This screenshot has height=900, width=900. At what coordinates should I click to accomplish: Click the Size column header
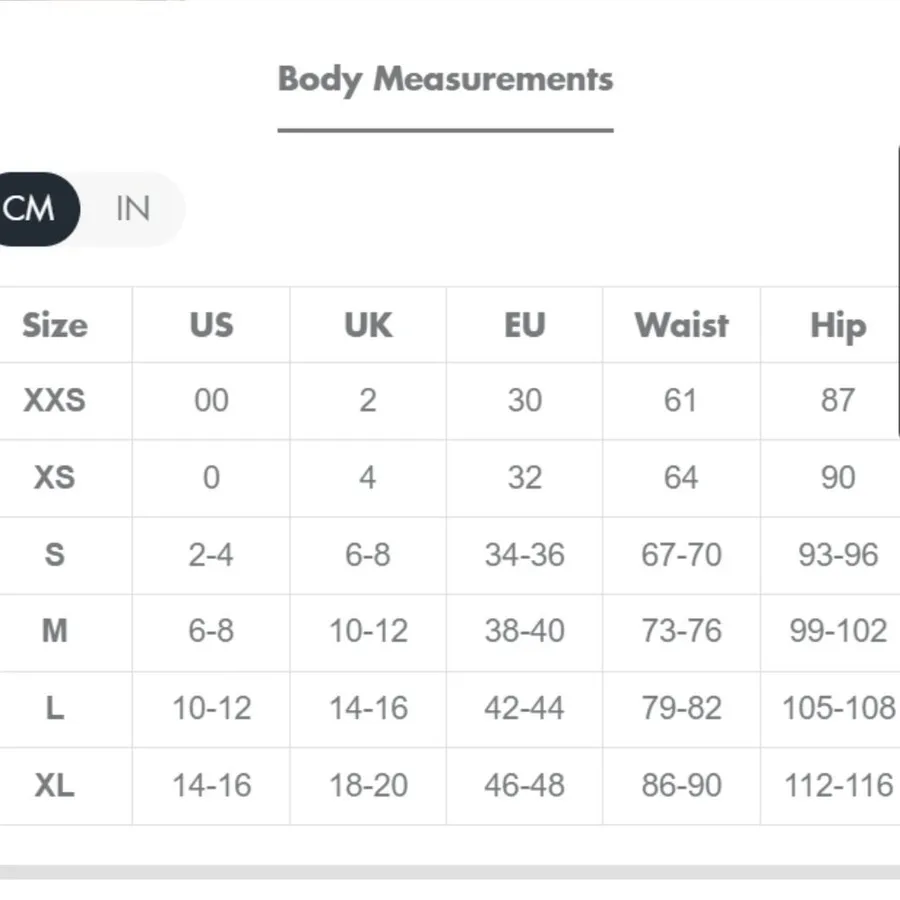[x=55, y=325]
